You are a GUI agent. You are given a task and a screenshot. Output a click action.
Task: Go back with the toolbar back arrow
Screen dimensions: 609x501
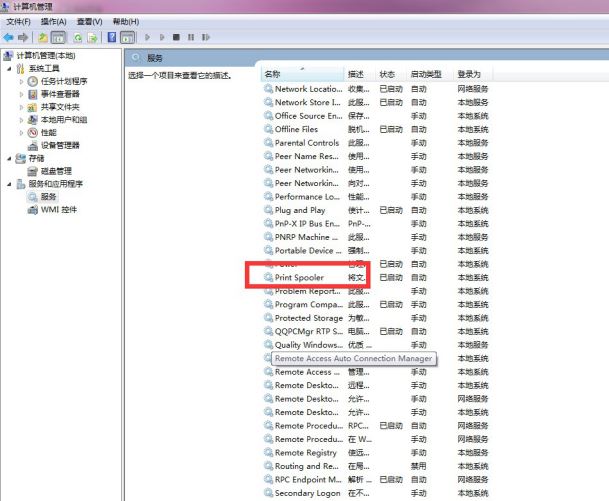pyautogui.click(x=8, y=37)
